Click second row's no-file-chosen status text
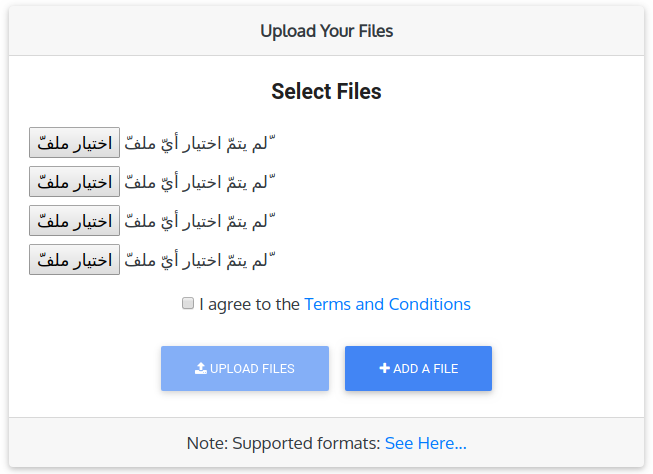This screenshot has width=653, height=474. tap(198, 182)
